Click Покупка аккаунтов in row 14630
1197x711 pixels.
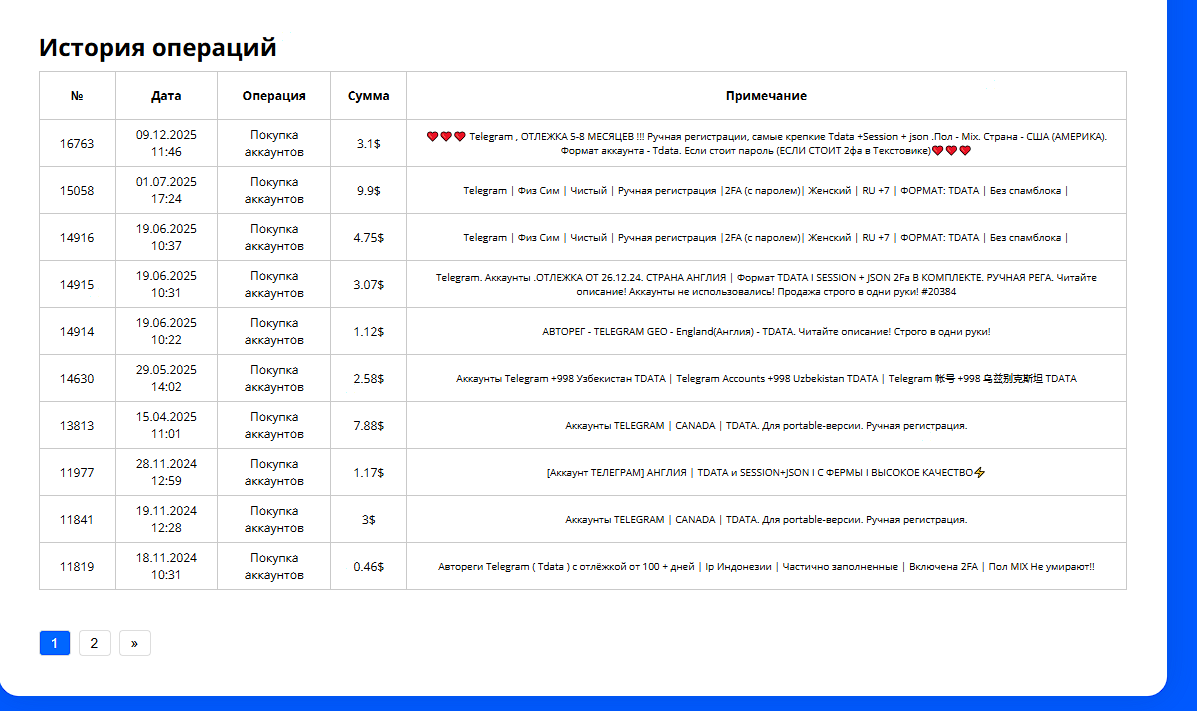pos(274,378)
